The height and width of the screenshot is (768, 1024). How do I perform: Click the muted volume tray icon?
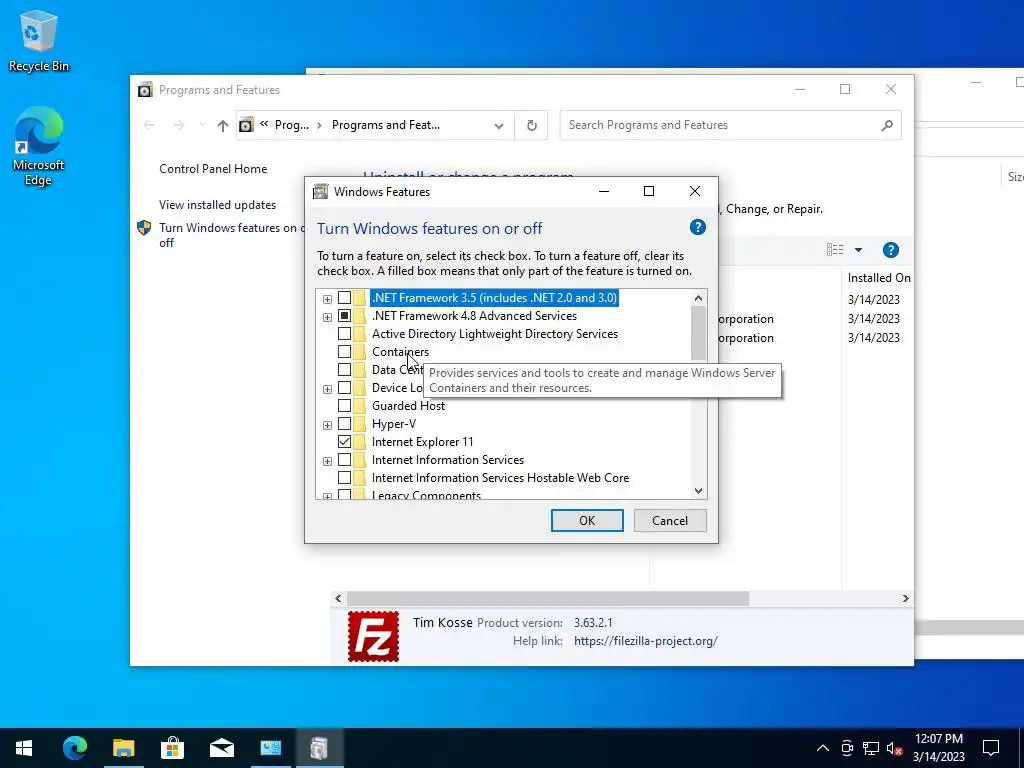pos(894,748)
